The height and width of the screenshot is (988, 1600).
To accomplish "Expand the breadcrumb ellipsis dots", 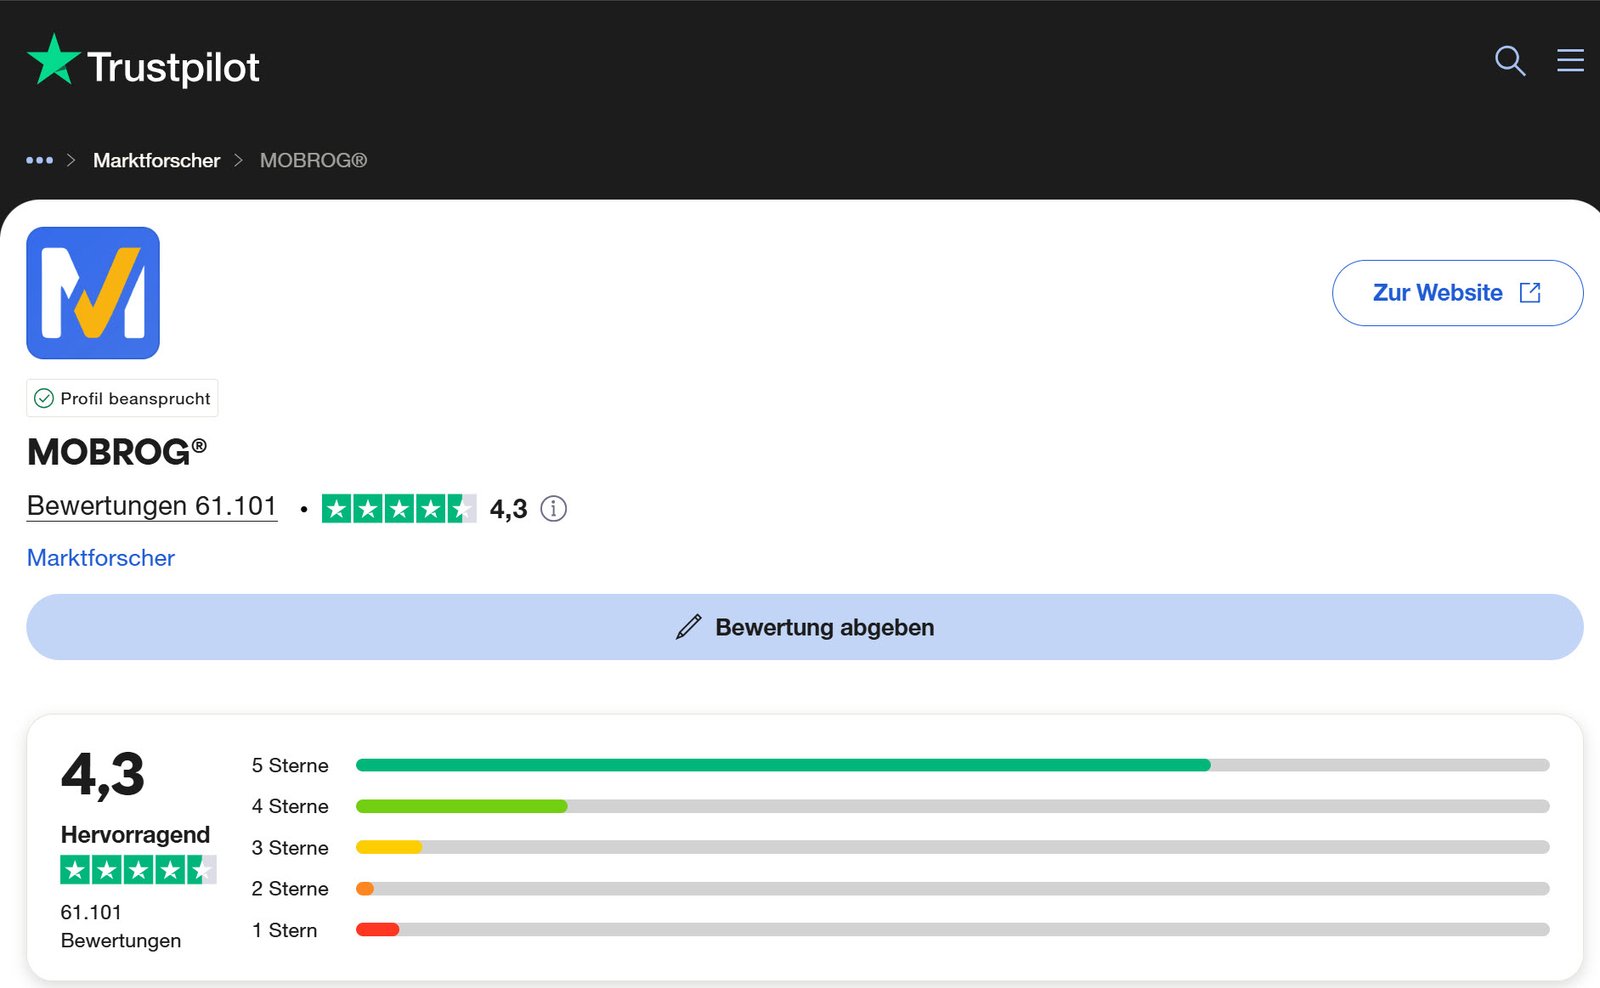I will tap(40, 160).
